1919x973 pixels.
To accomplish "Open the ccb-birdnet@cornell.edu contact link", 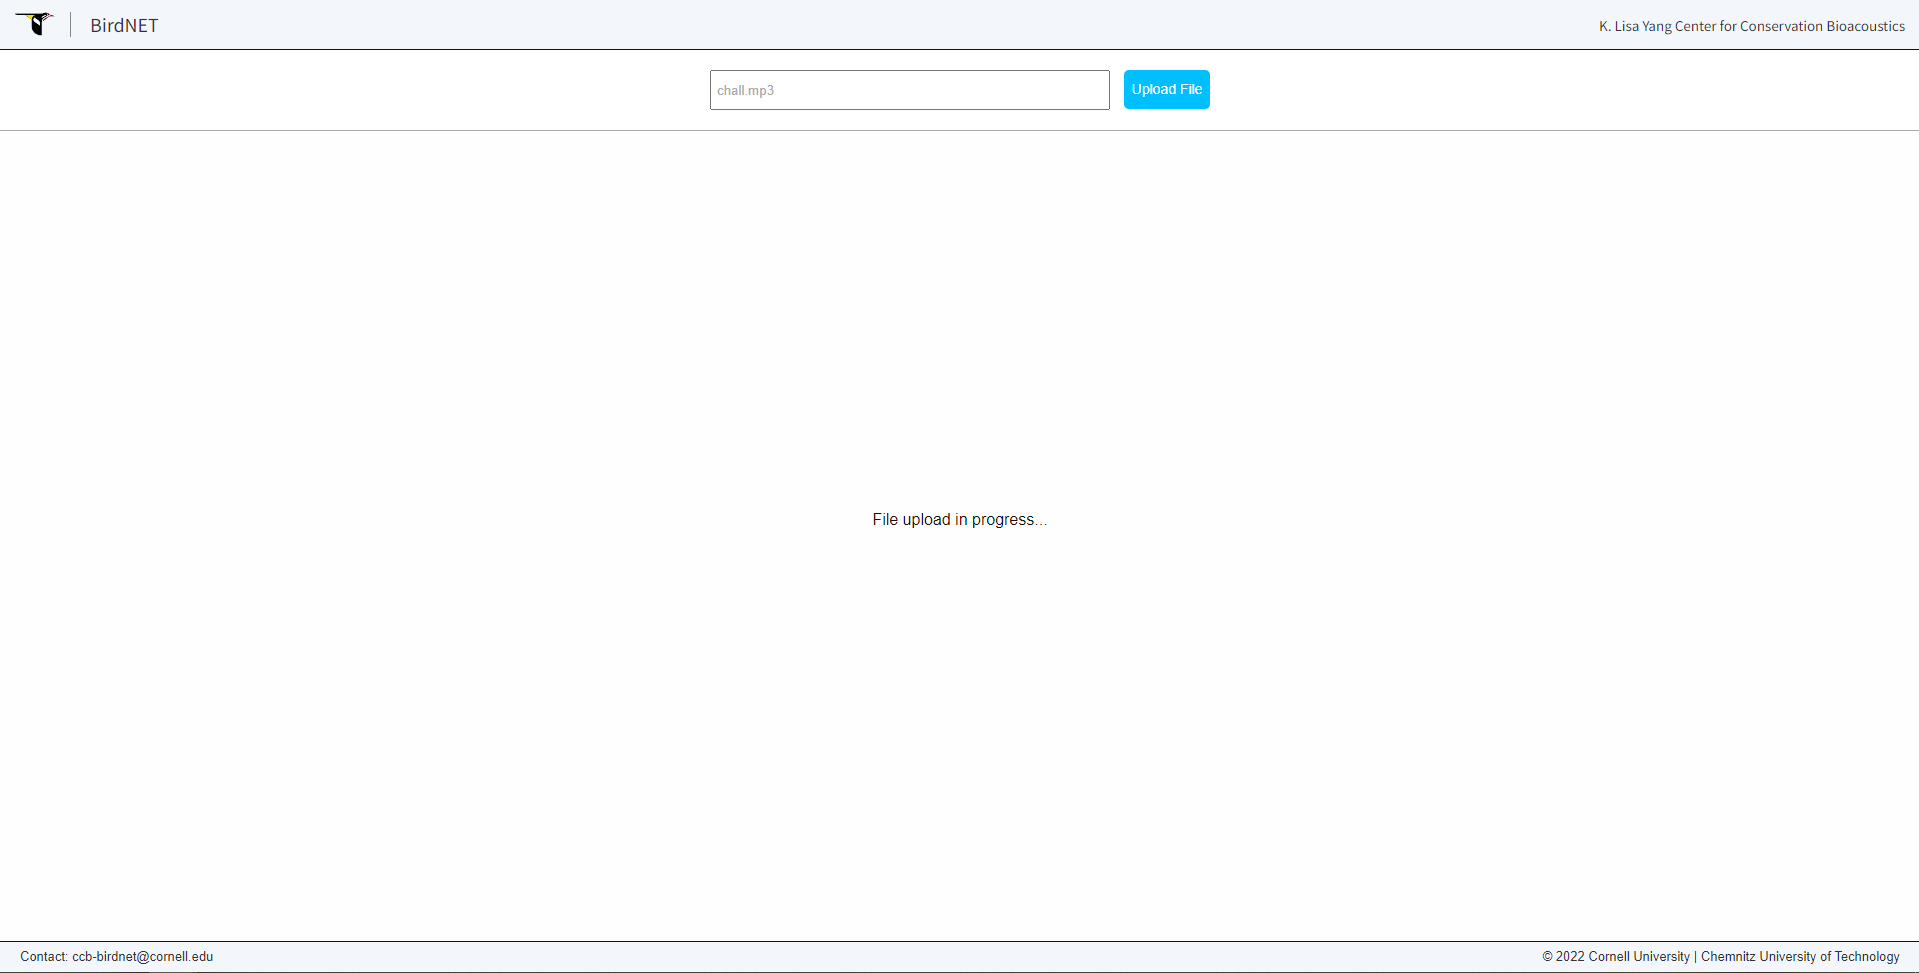I will [x=141, y=956].
